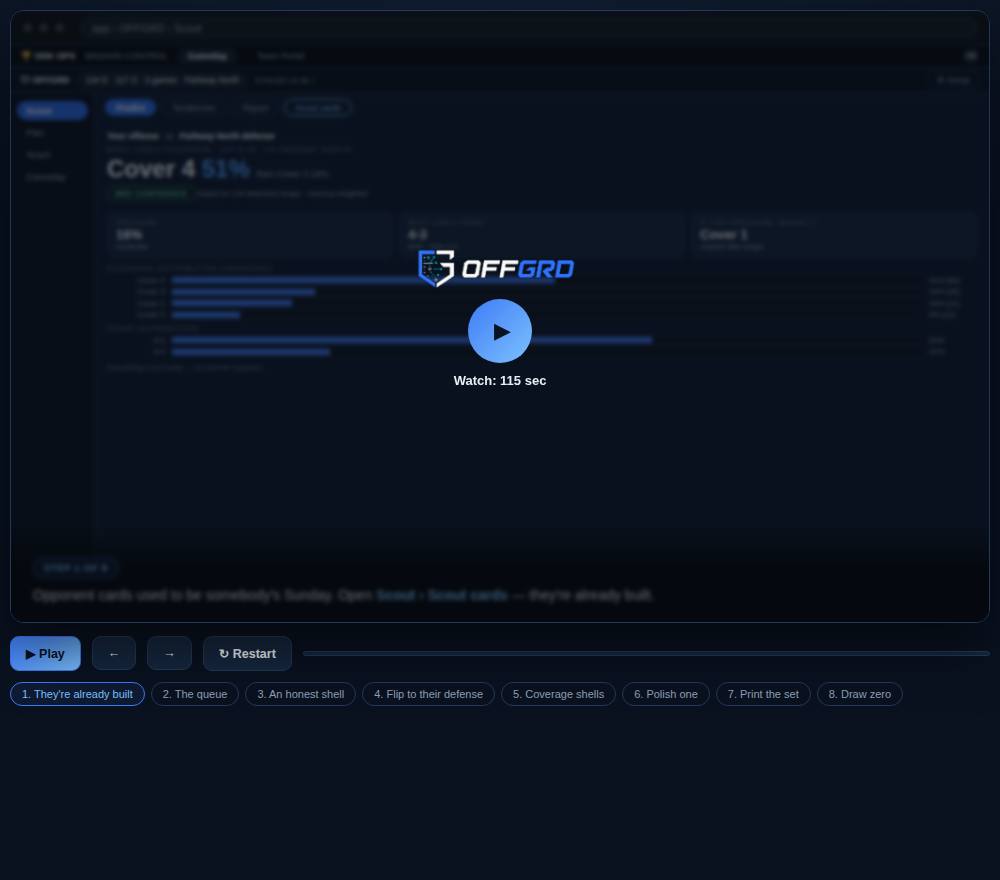Jump to chapter 2. The queue

pyautogui.click(x=195, y=694)
